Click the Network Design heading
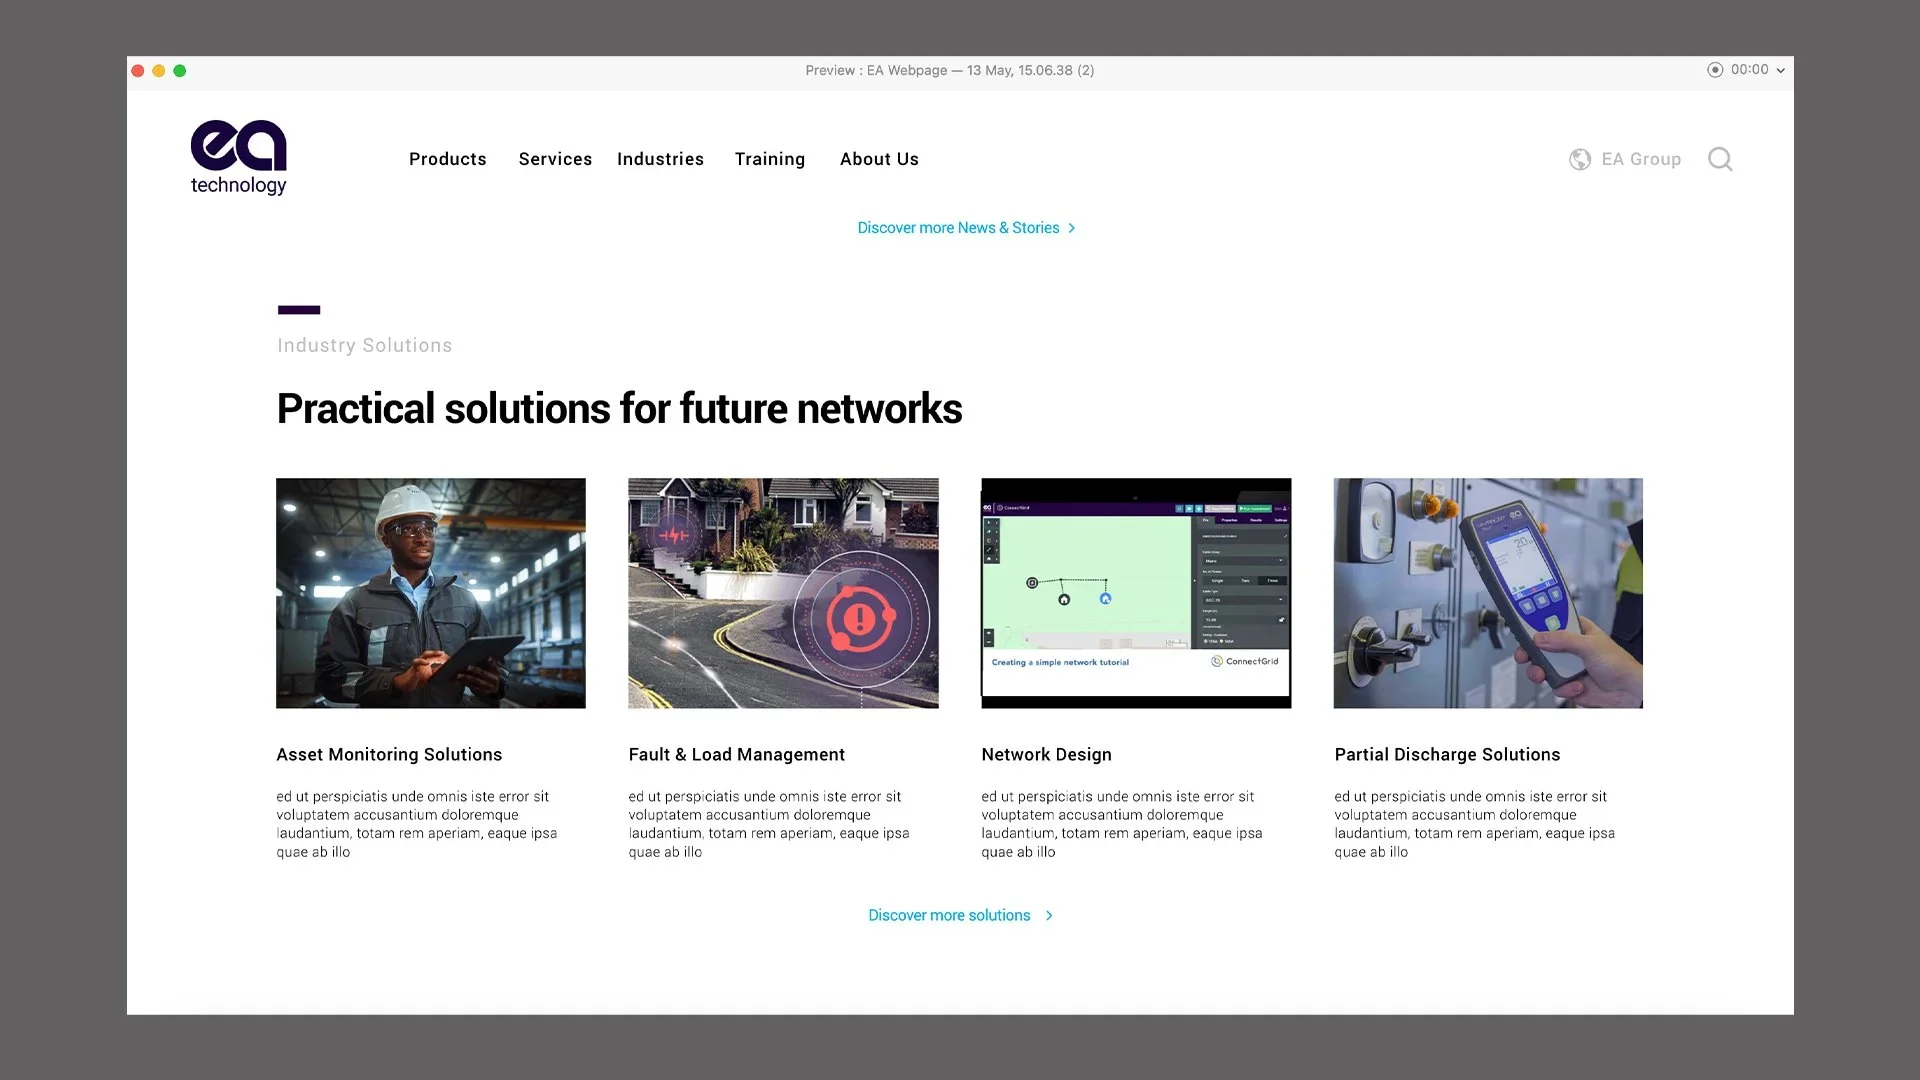The height and width of the screenshot is (1080, 1920). click(1046, 754)
